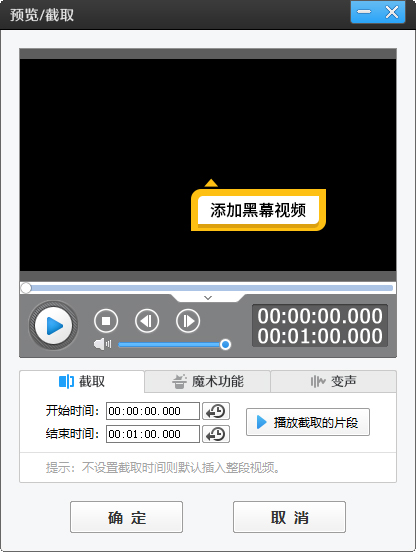Close the 预览/截取 dialog
Screen dimensions: 416x552
(x=392, y=12)
